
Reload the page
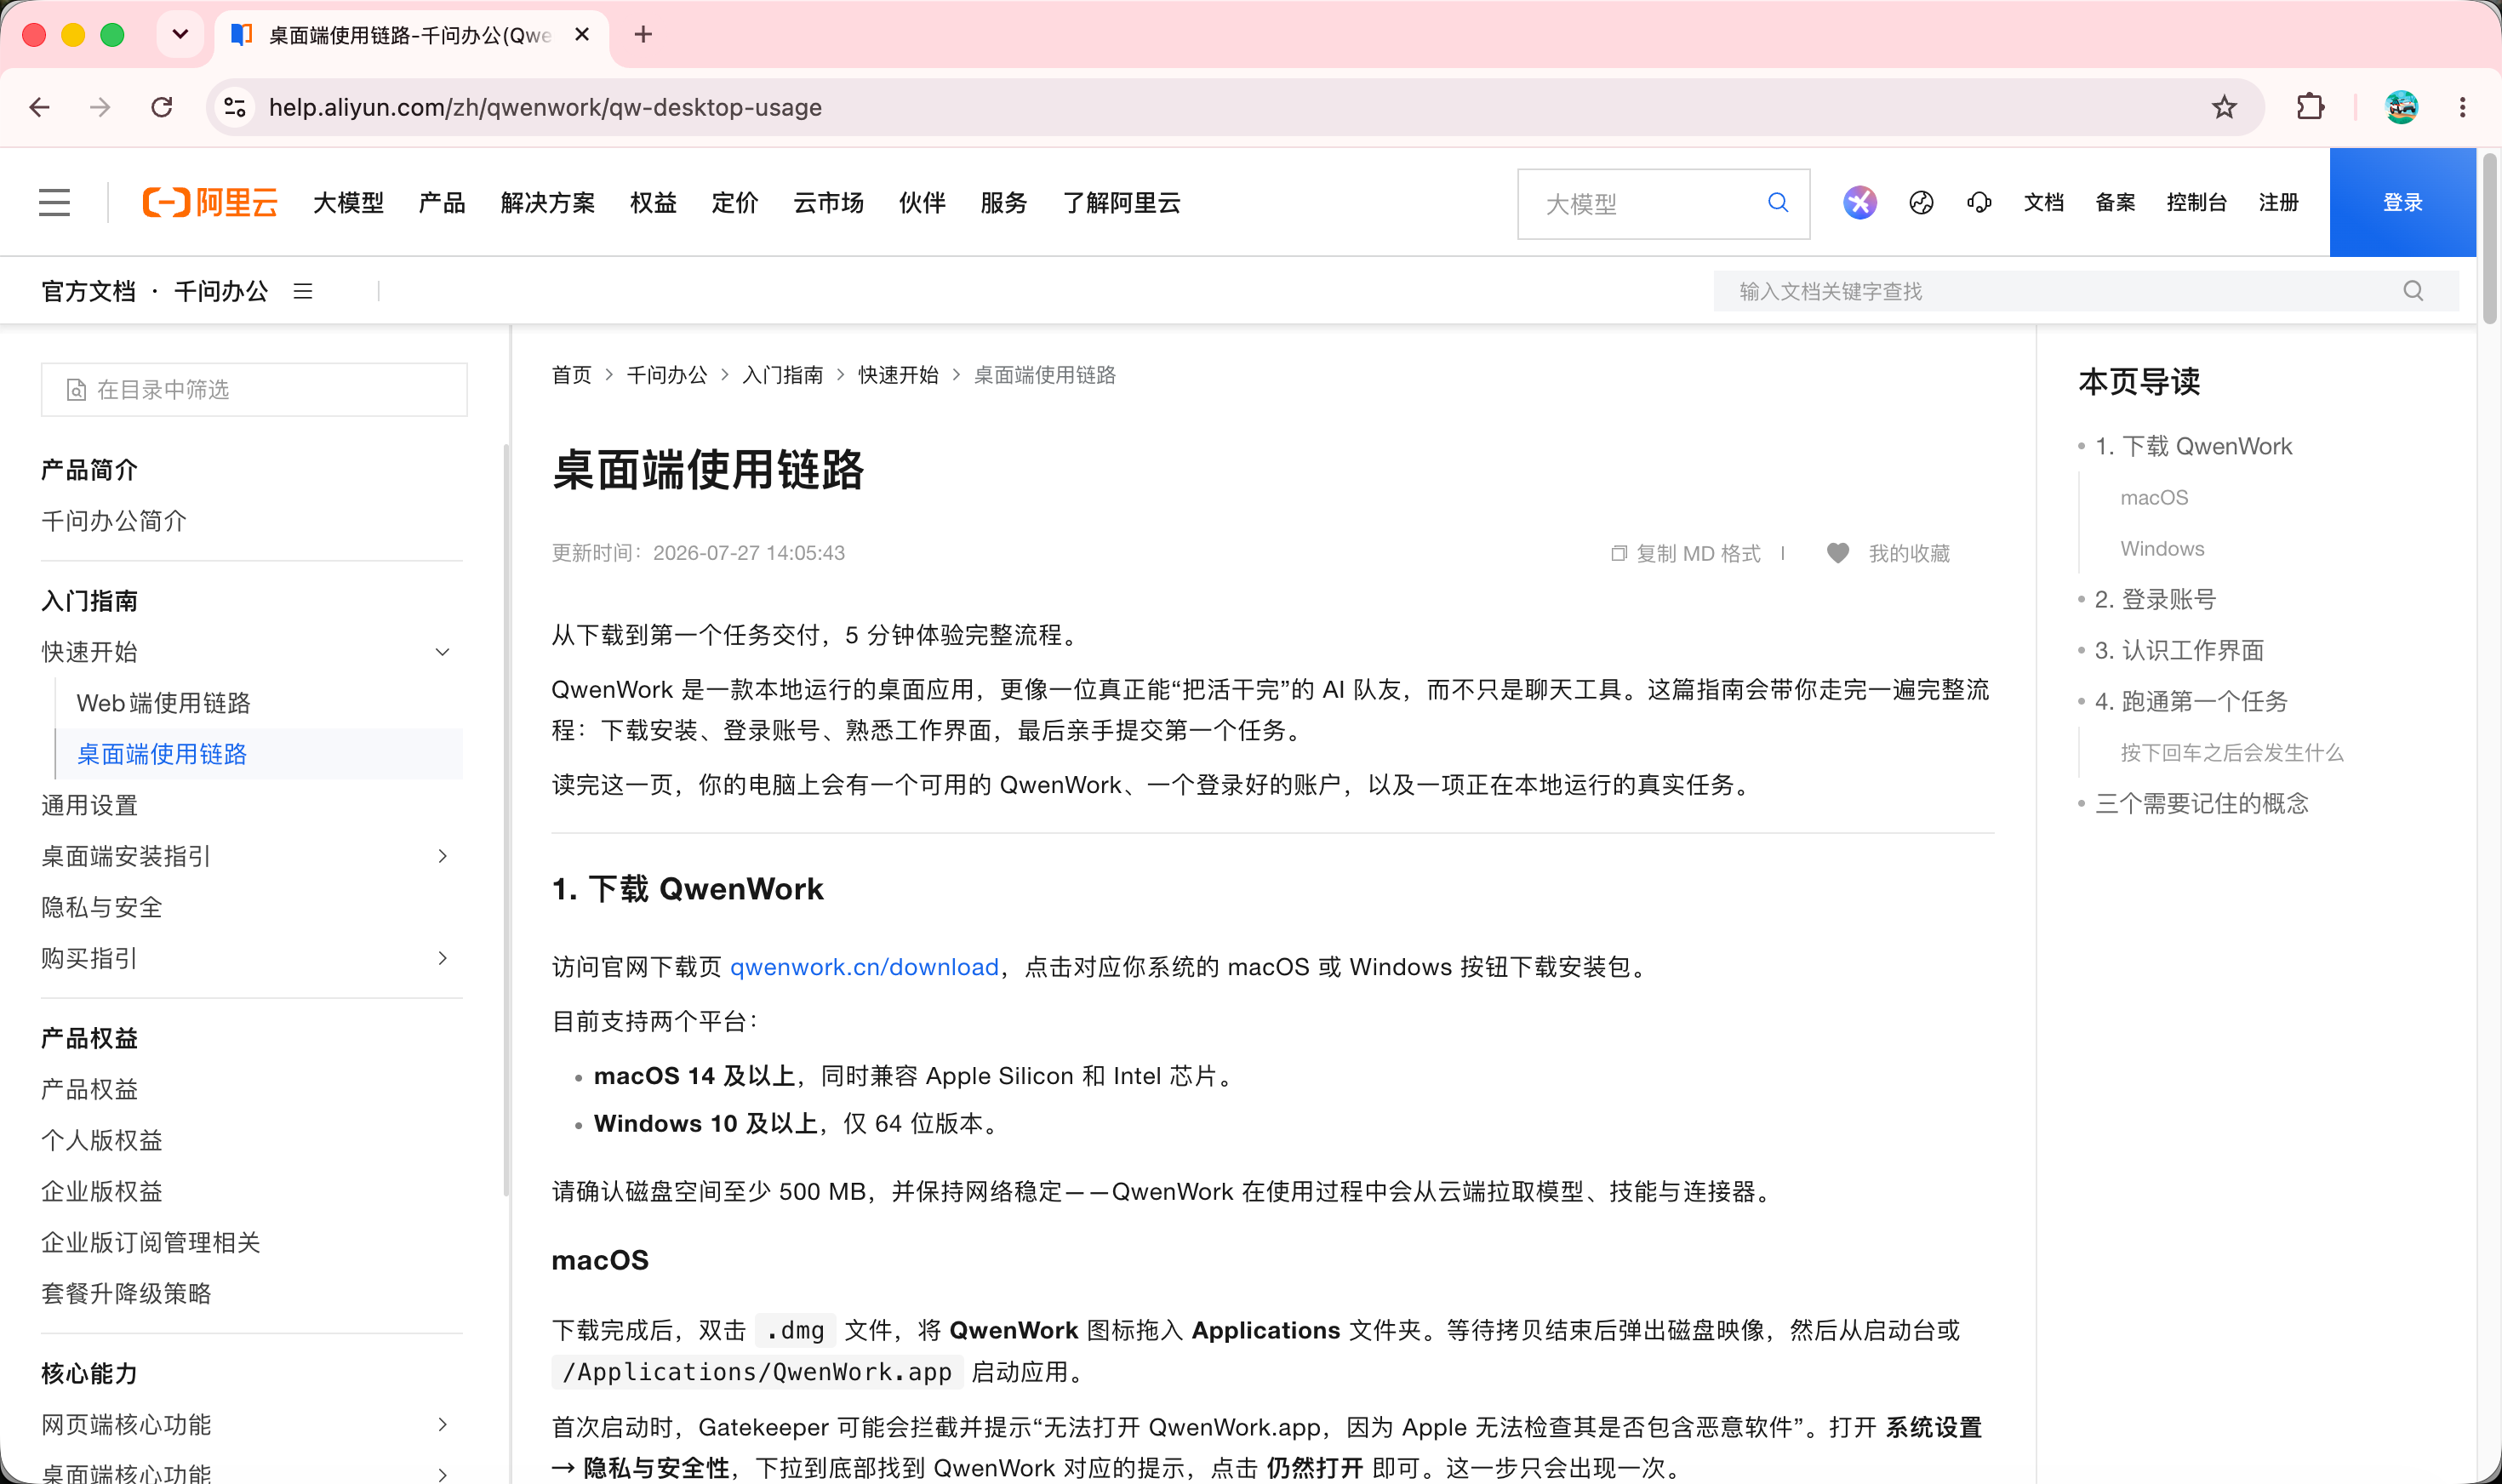tap(161, 107)
